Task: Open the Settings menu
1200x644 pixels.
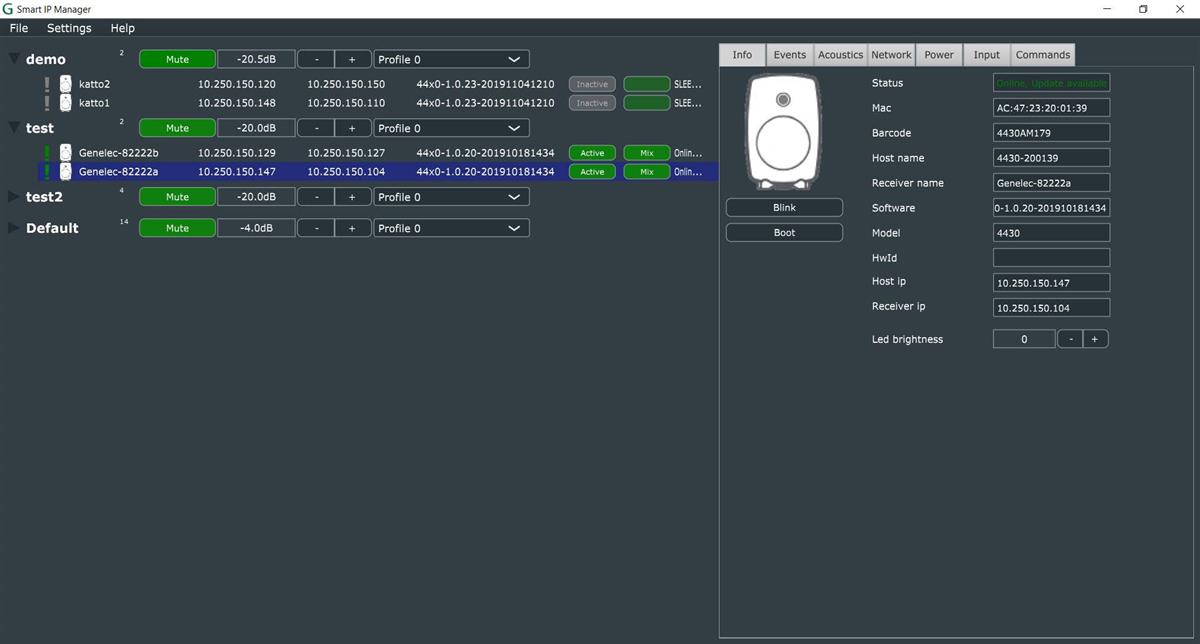Action: (x=69, y=28)
